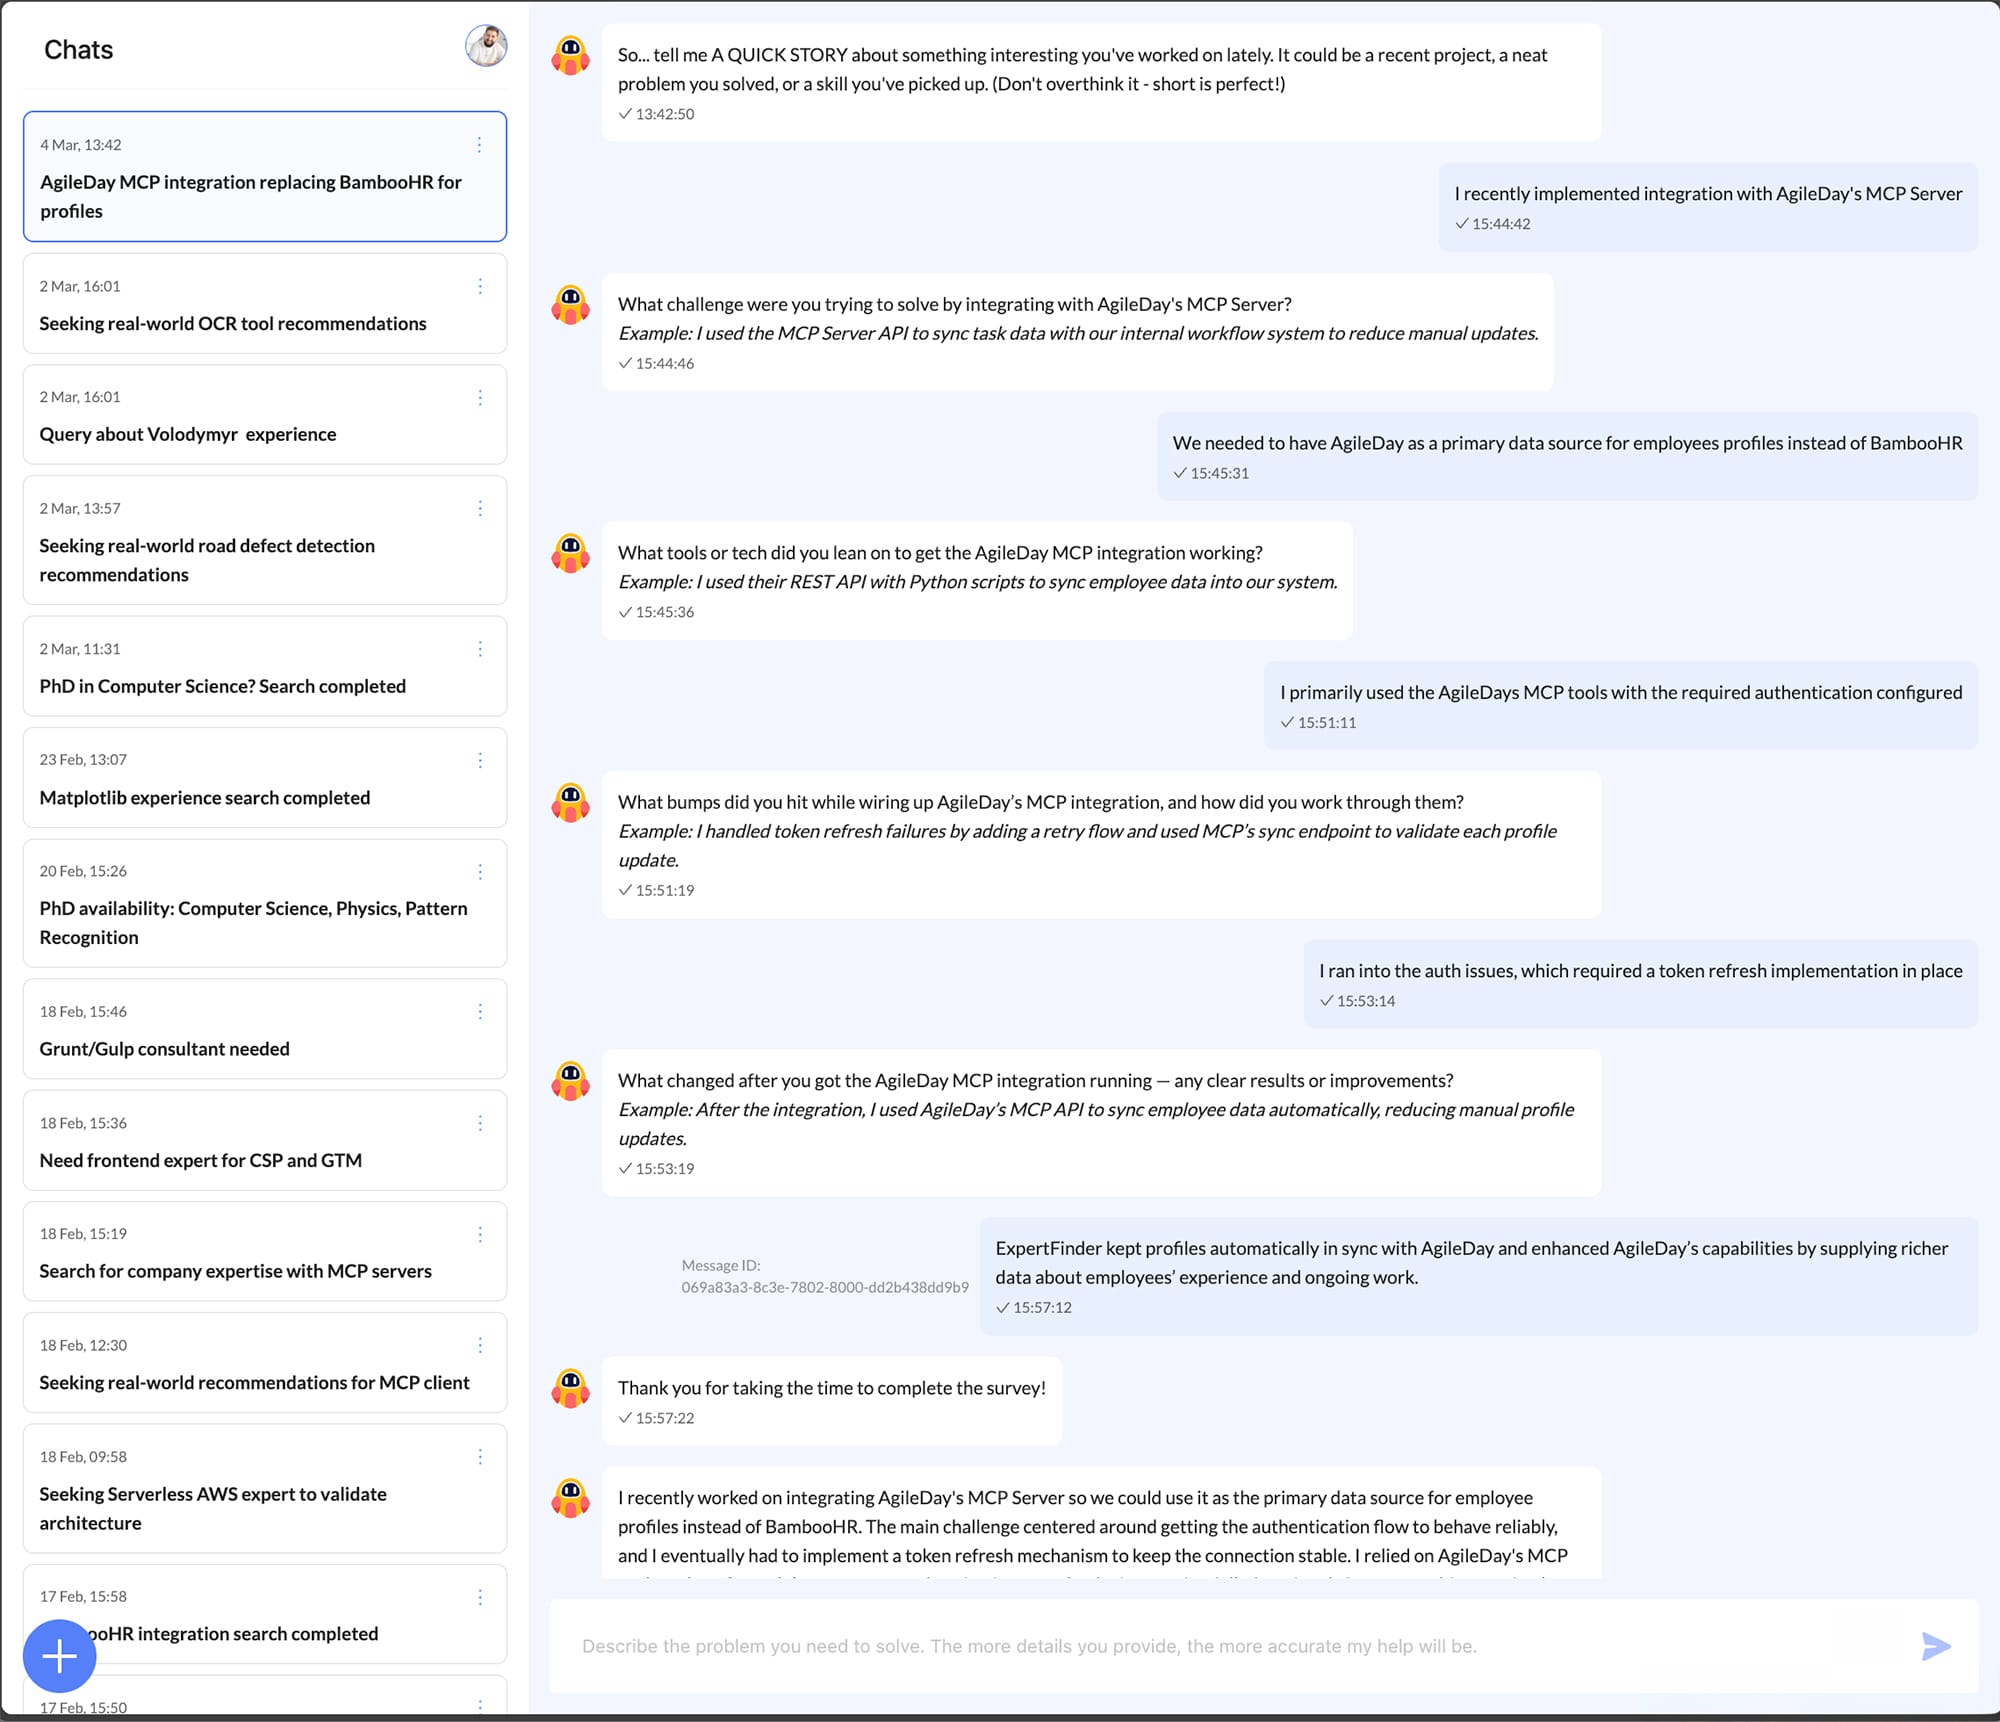Open options for Grunt/Gulp consultant needed chat
The height and width of the screenshot is (1722, 2000).
click(x=481, y=1012)
